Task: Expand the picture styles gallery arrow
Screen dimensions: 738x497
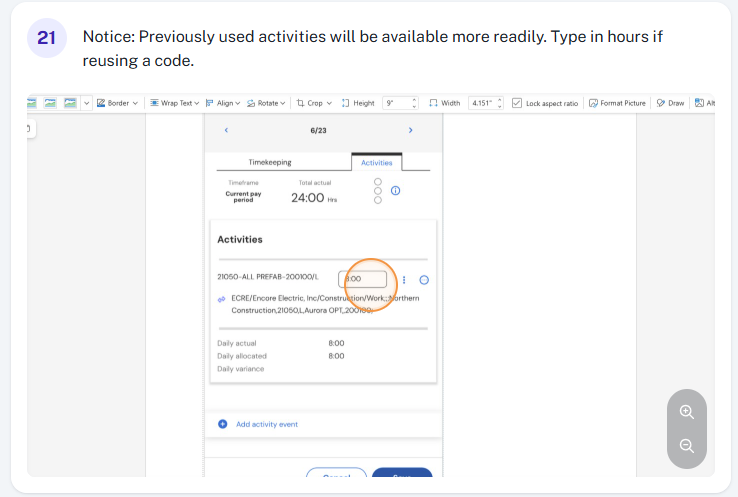Action: click(x=87, y=103)
